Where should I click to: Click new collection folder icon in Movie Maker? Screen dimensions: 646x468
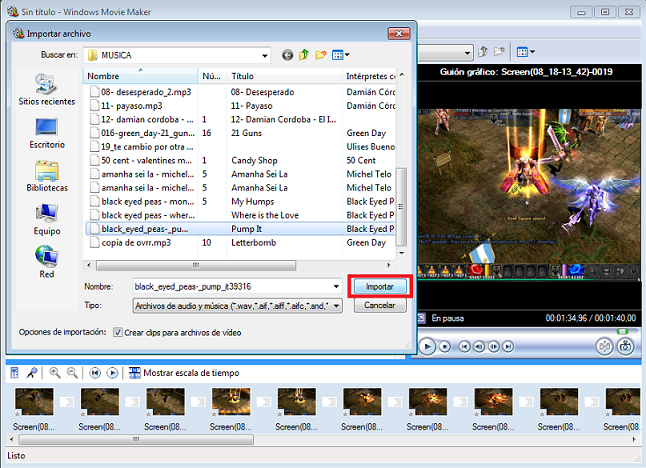pyautogui.click(x=499, y=52)
